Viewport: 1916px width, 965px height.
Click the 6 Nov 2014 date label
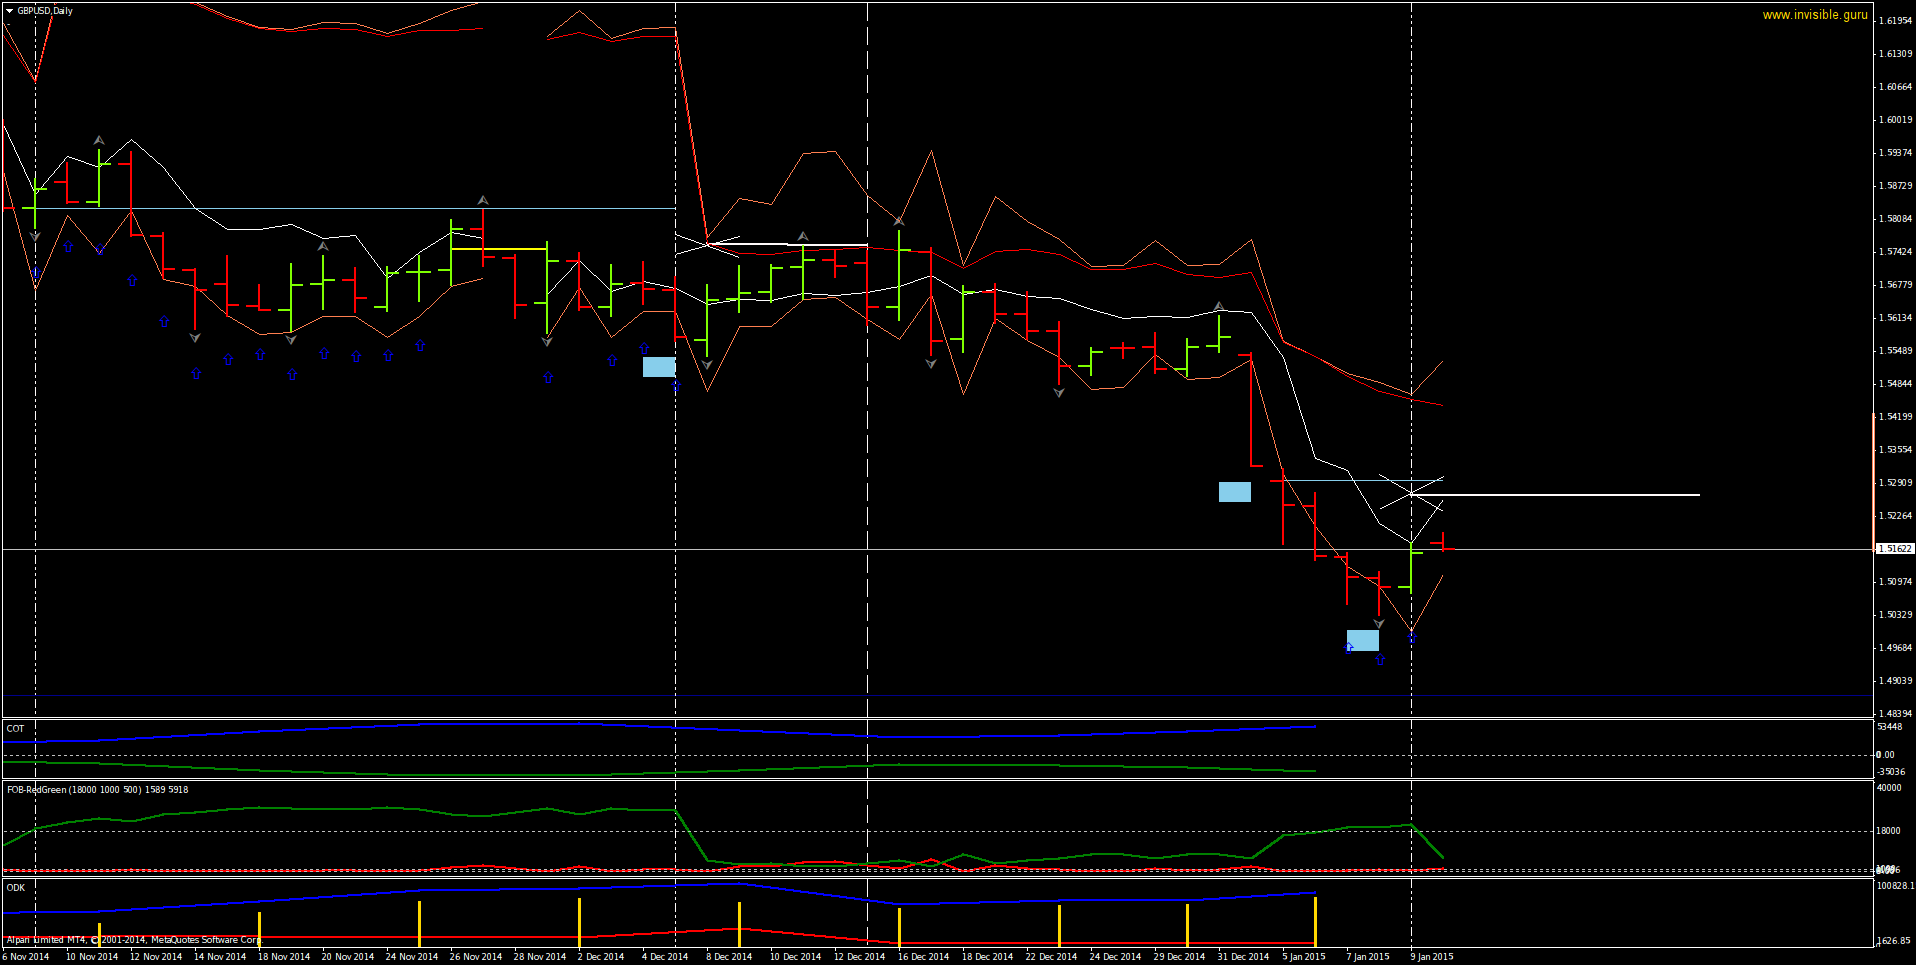[26, 957]
